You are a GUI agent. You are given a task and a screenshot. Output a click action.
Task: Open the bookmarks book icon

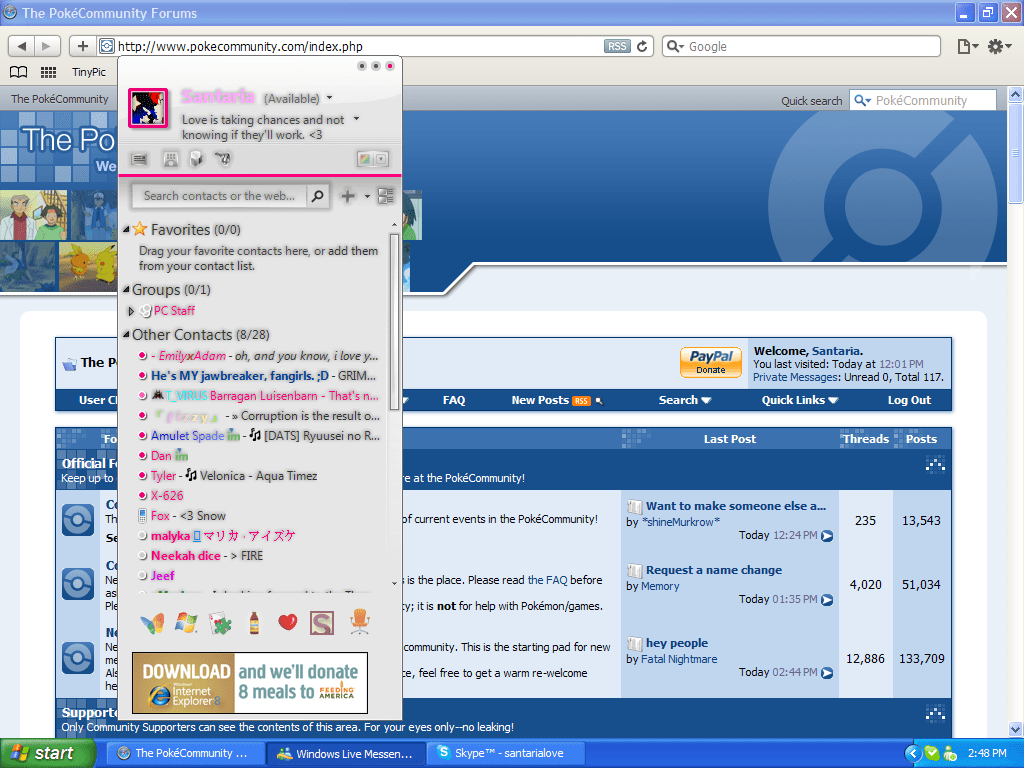[x=18, y=72]
